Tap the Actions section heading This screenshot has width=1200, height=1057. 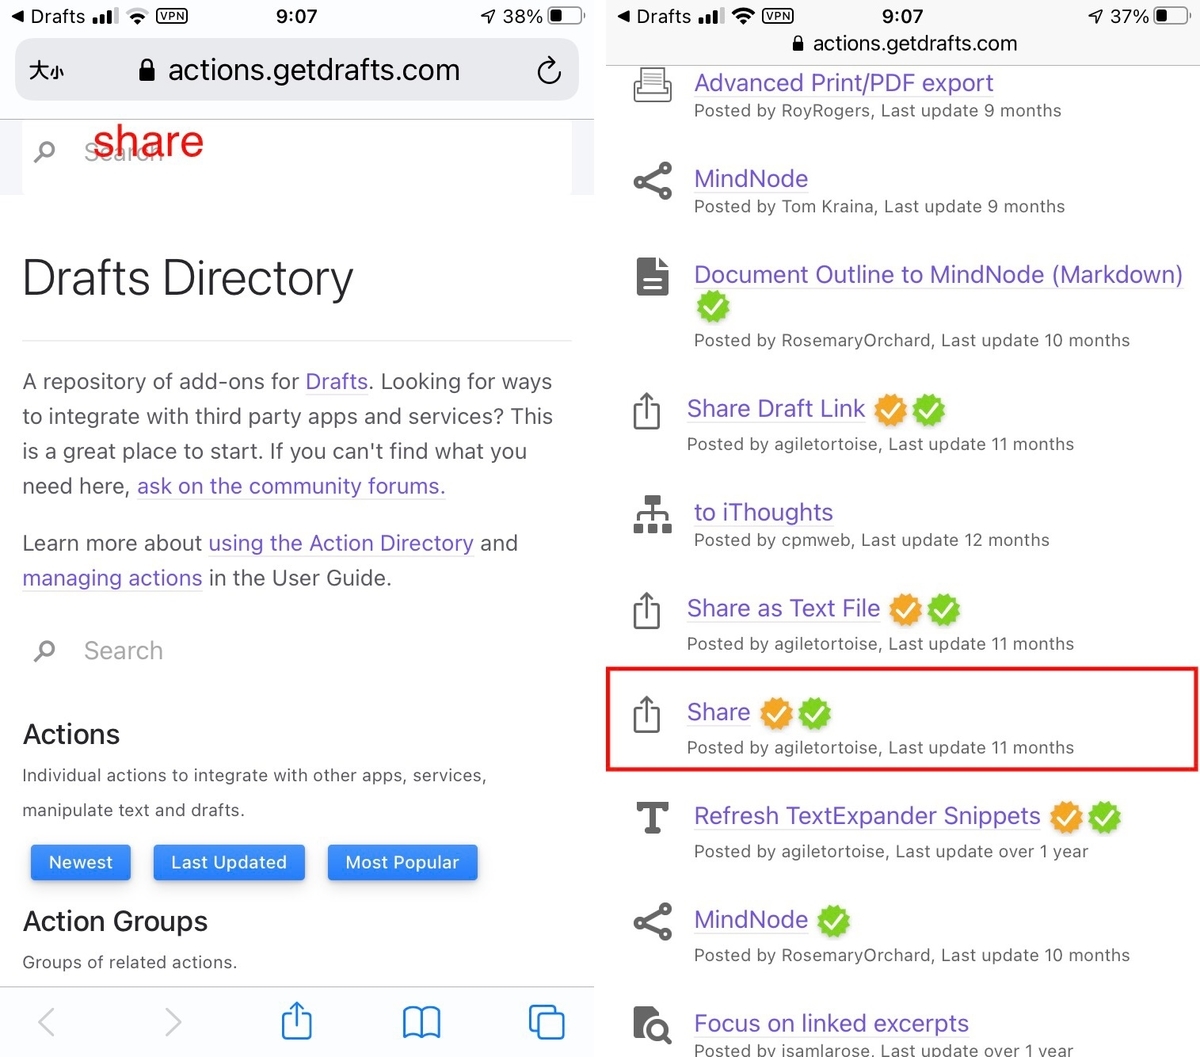(71, 735)
